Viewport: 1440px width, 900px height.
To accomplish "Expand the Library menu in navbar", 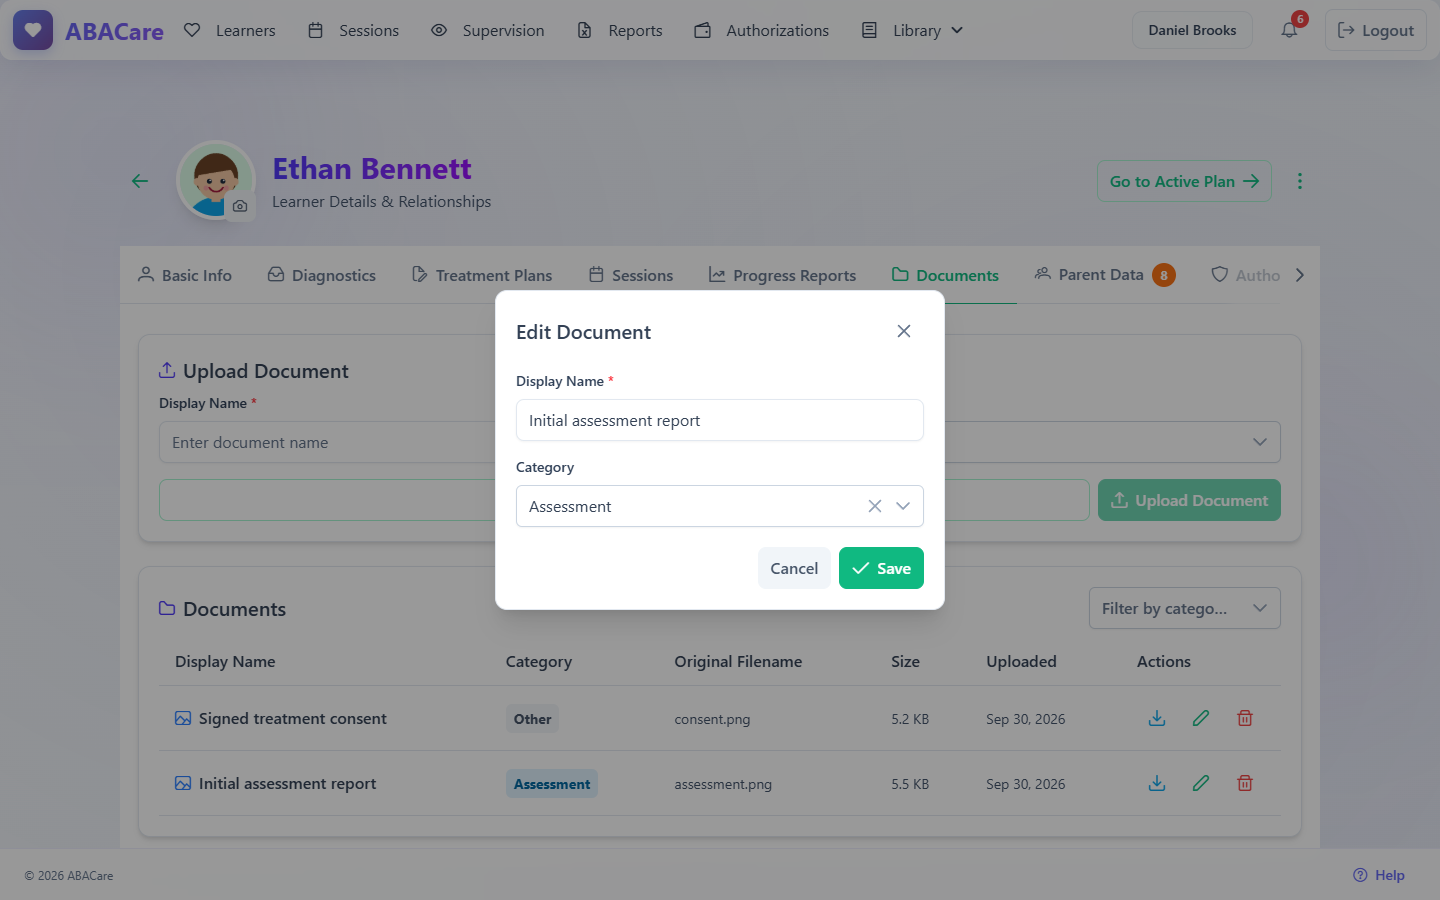I will (x=913, y=30).
